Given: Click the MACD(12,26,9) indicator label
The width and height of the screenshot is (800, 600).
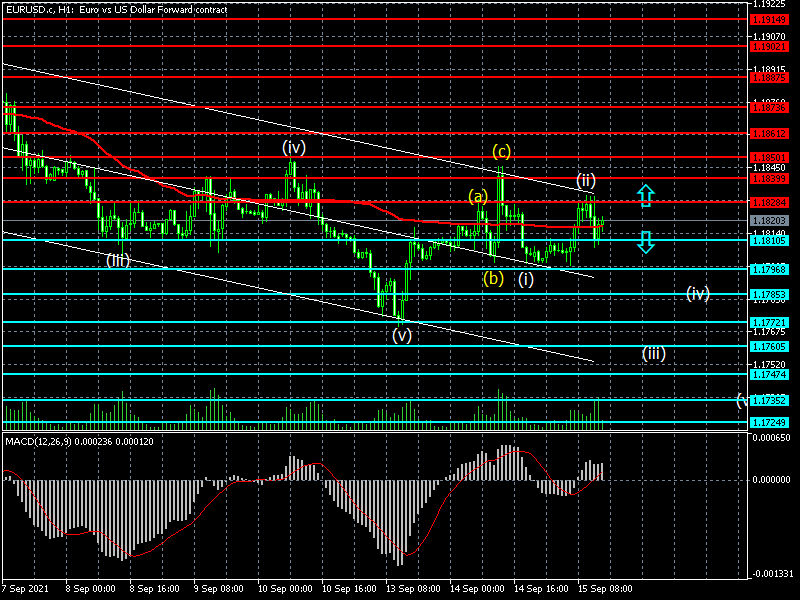Looking at the screenshot, I should (65, 441).
